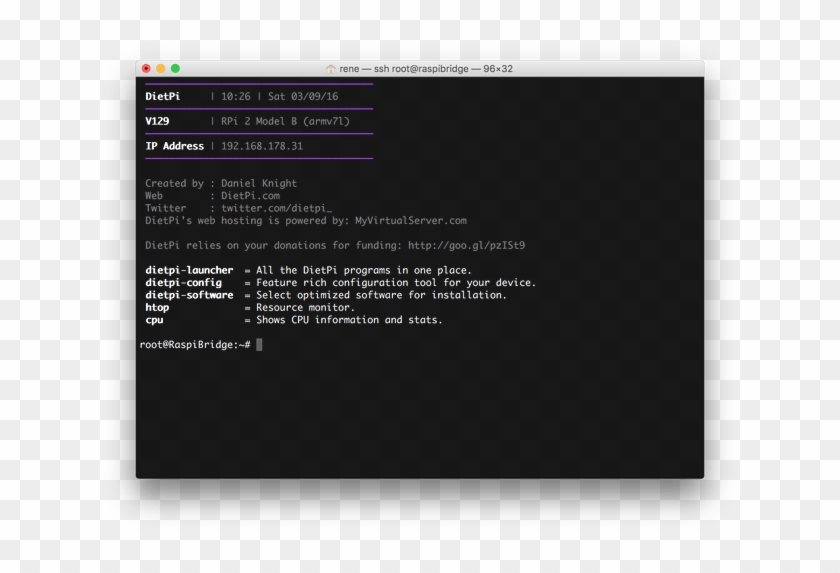
Task: Minimize the terminal using yellow button
Action: click(160, 69)
